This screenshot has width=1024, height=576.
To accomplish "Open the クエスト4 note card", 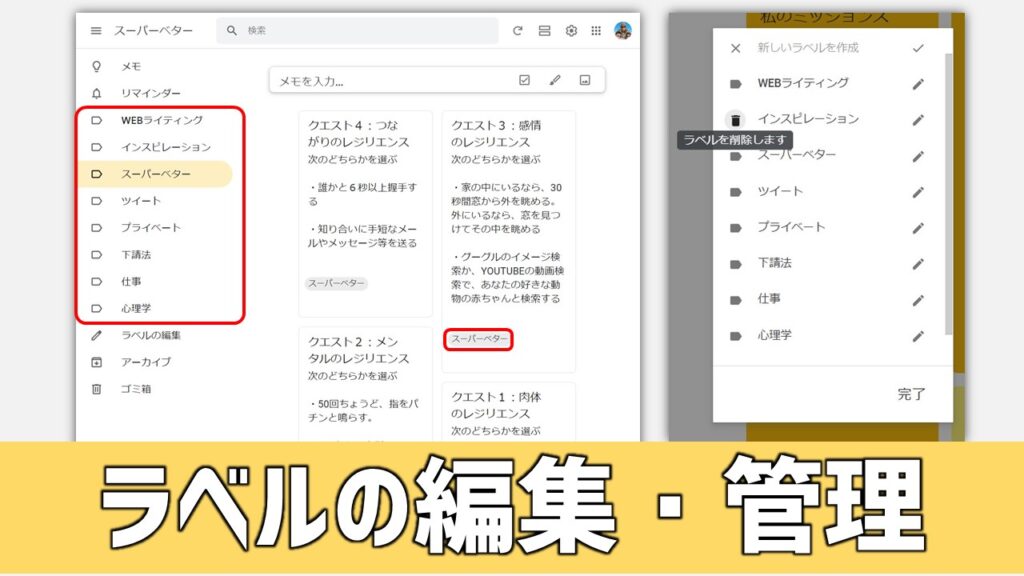I will 365,214.
